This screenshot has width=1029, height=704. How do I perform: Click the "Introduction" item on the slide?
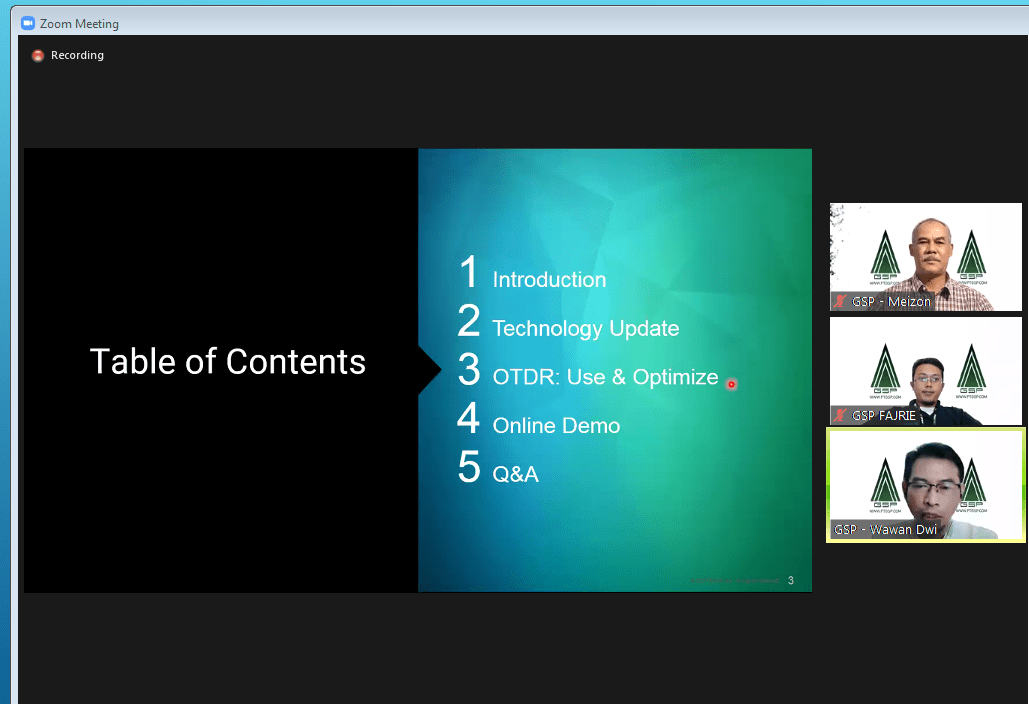click(x=549, y=280)
